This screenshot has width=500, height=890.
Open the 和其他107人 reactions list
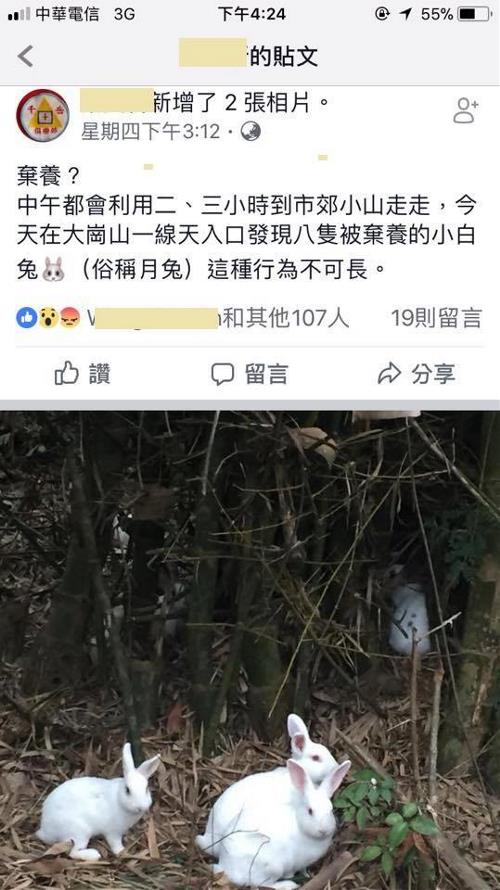tap(285, 318)
